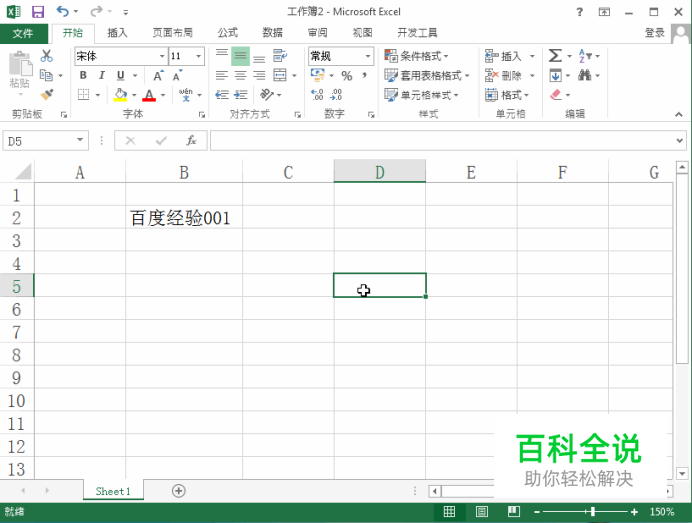The image size is (692, 523).
Task: Open Insert Function fx dialog
Action: click(x=191, y=141)
